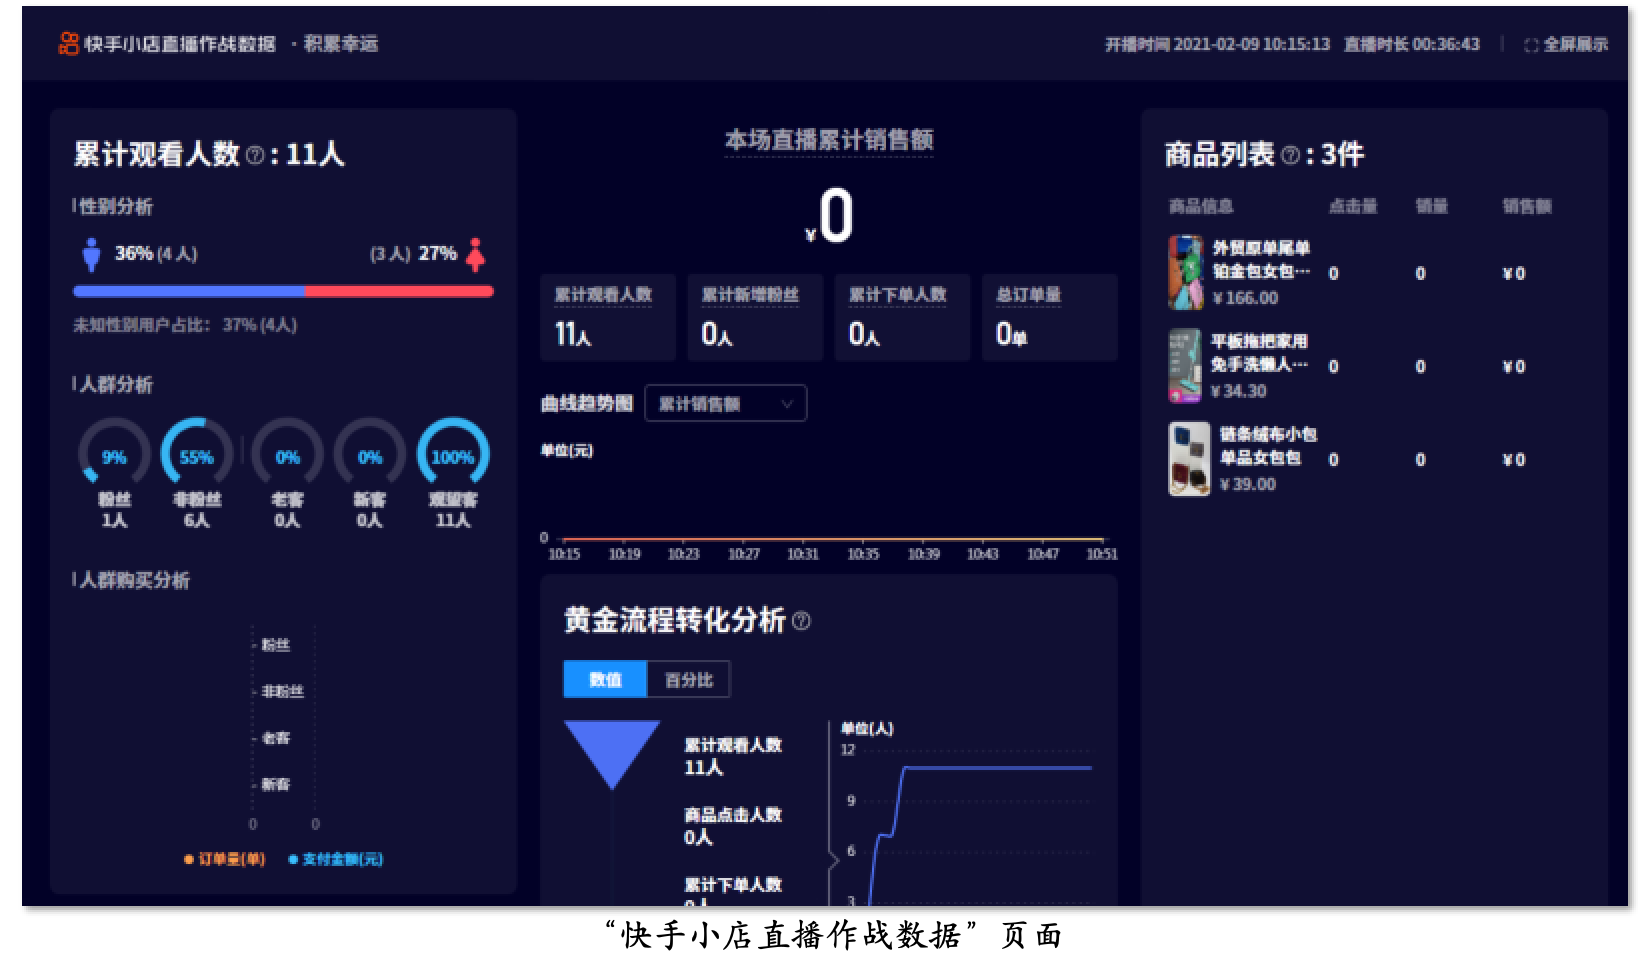Click help icon next to 黄金流程转化分析
This screenshot has height=960, width=1652.
click(x=801, y=621)
